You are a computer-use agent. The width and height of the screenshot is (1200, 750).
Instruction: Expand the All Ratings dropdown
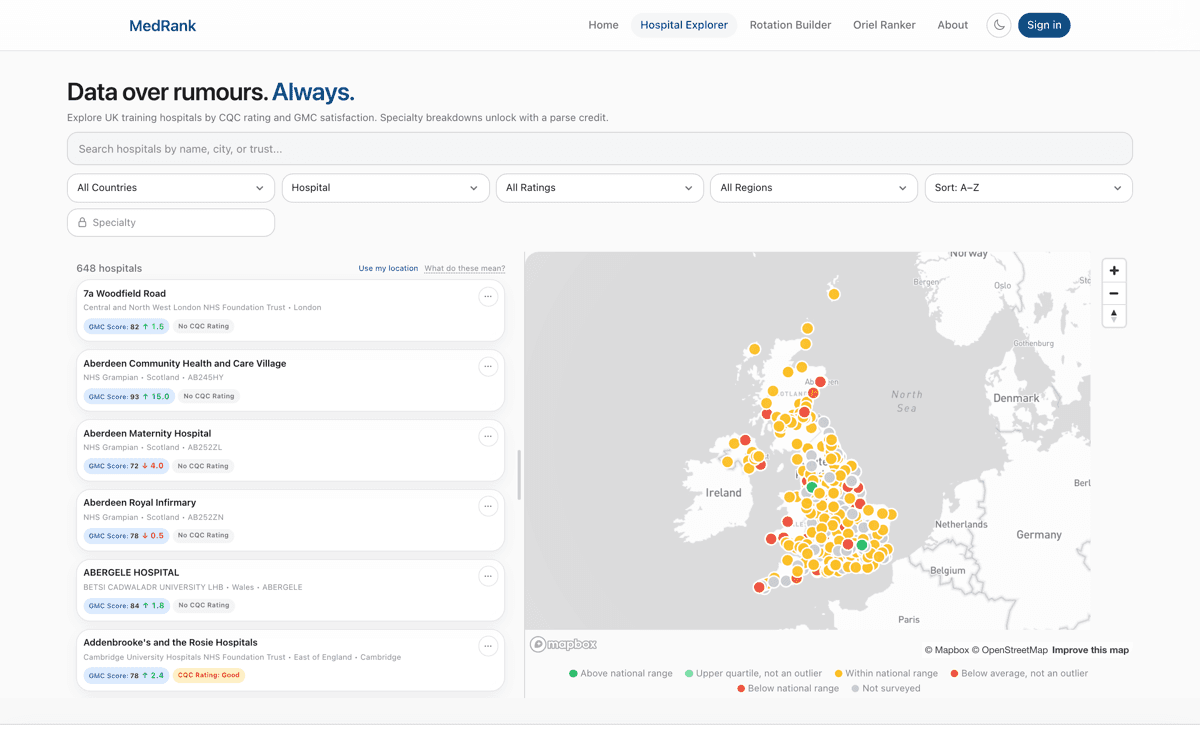[599, 188]
